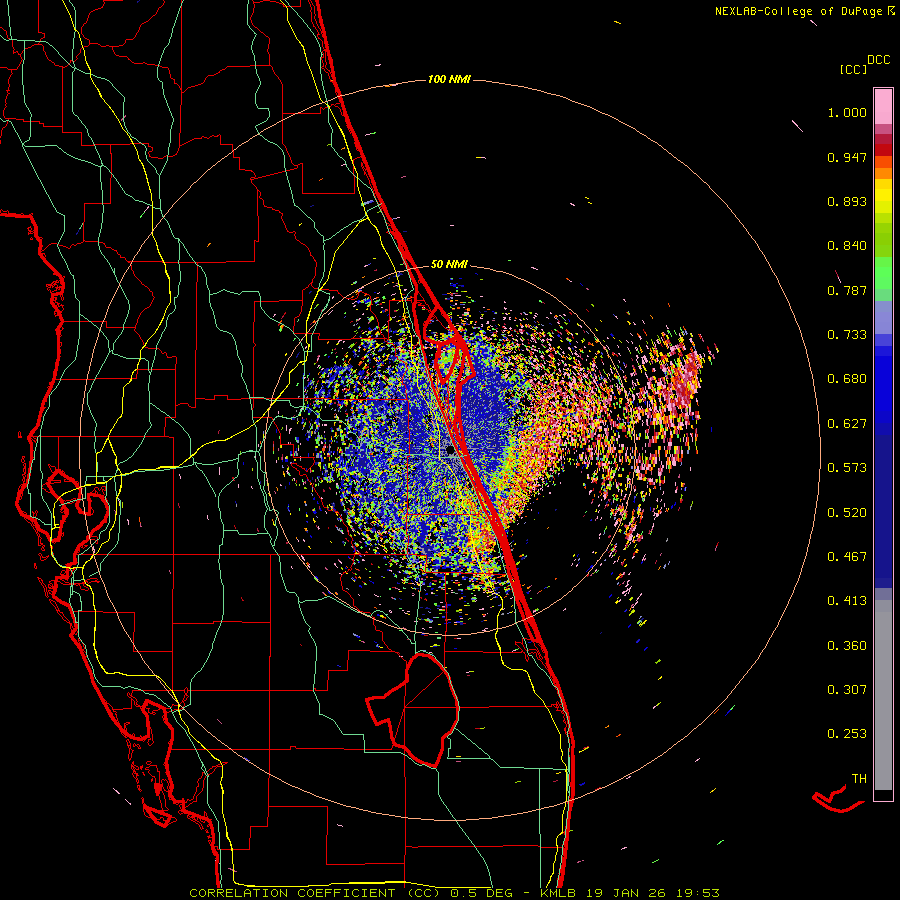900x900 pixels.
Task: Click the 0.467 legend value
Action: click(847, 557)
